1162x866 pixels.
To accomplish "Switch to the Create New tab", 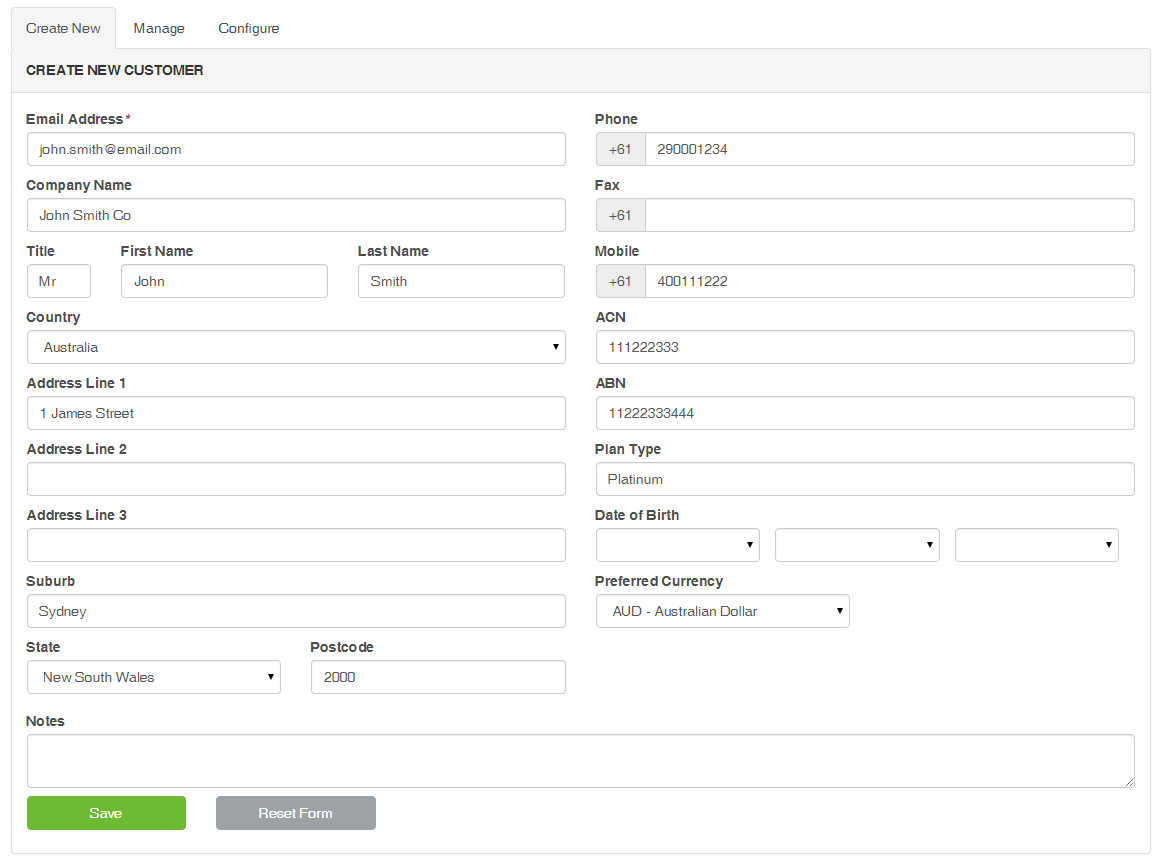I will click(x=63, y=28).
